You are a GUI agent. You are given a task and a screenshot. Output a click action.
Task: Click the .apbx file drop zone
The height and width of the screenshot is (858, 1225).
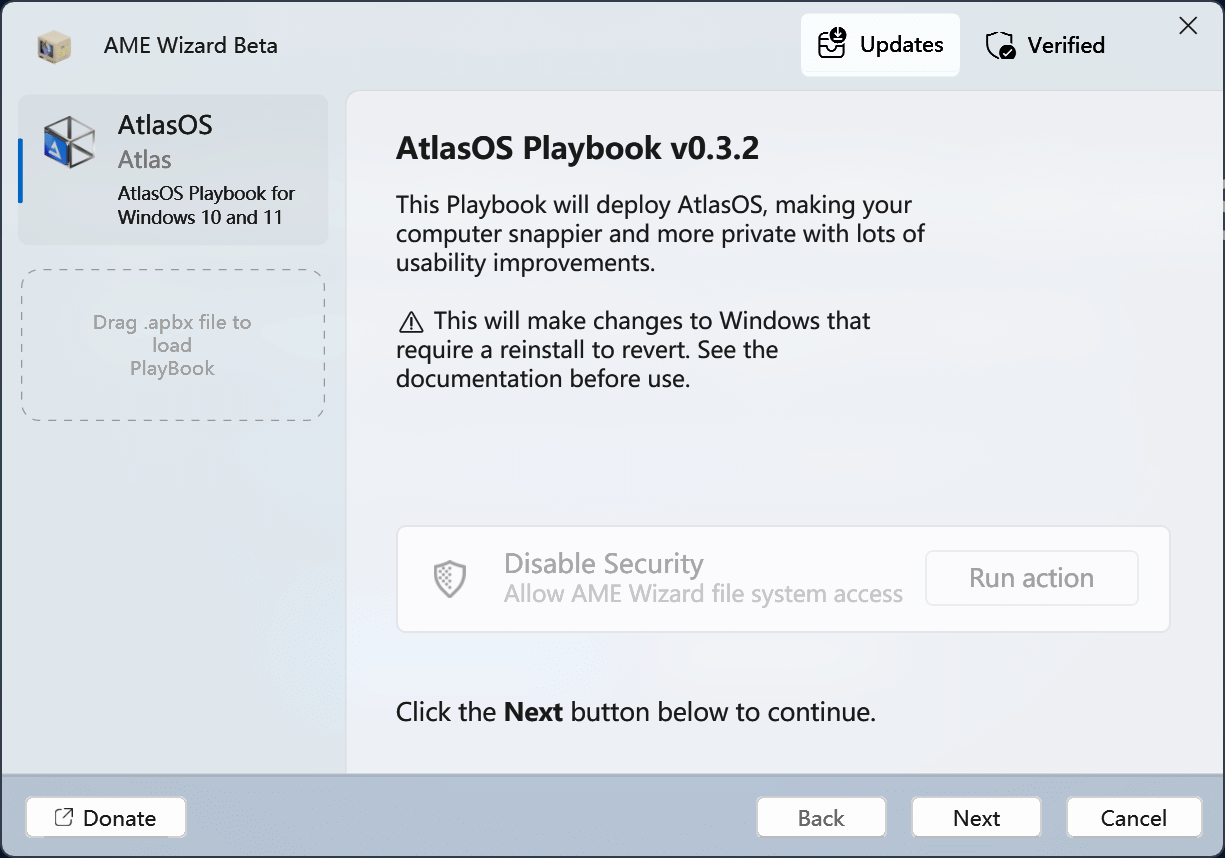tap(173, 345)
